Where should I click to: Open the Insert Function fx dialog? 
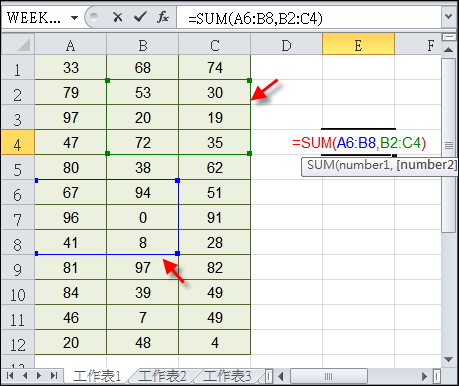163,17
